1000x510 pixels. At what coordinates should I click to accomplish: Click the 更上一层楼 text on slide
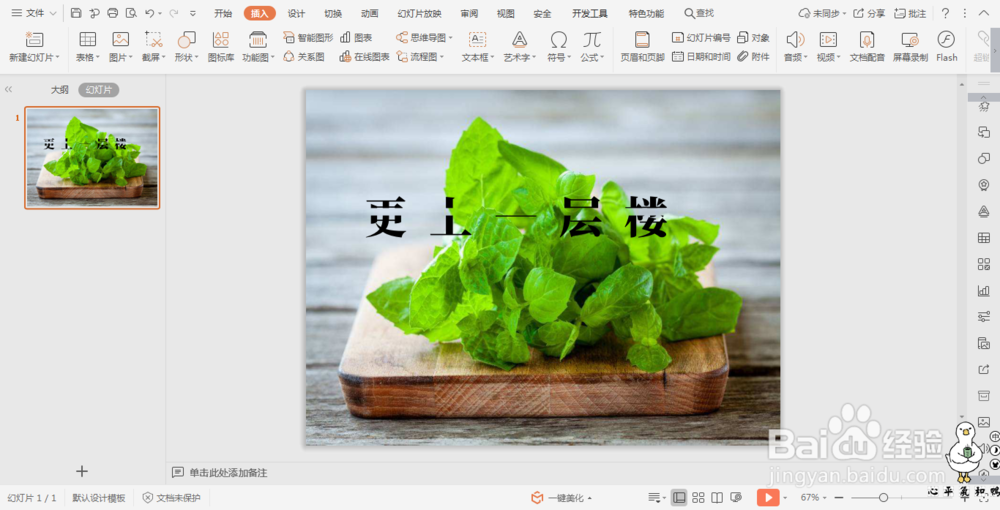click(517, 217)
